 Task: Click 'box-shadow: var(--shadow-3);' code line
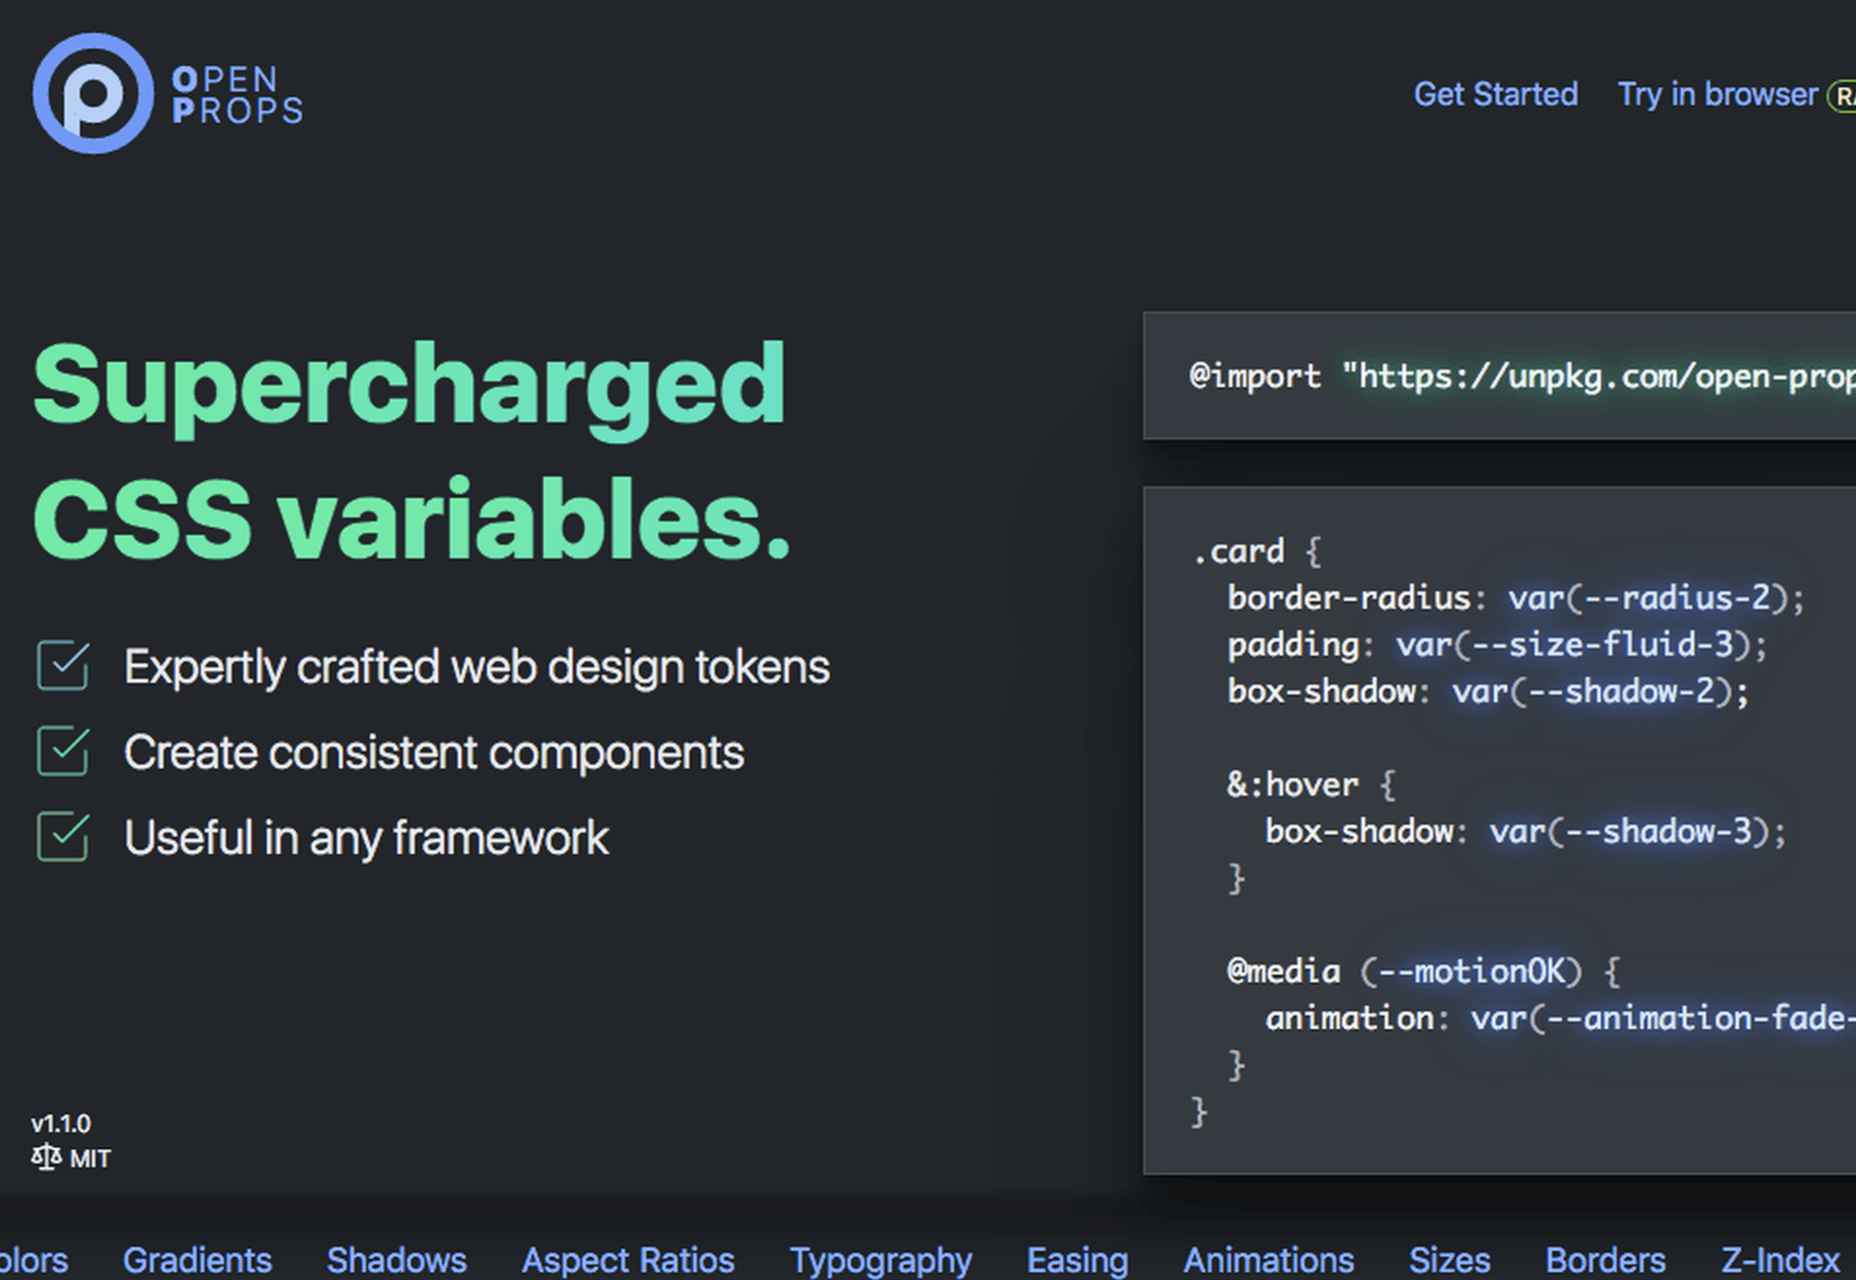[x=1525, y=832]
